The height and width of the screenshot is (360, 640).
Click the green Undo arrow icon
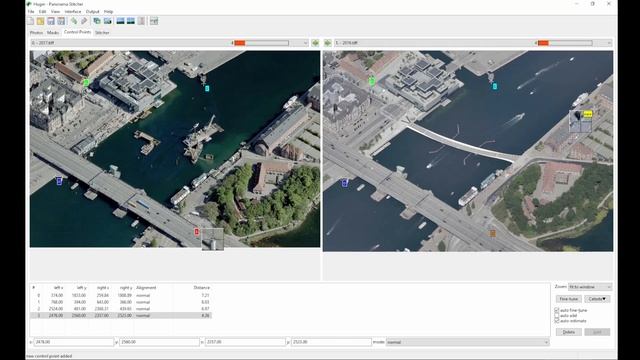pyautogui.click(x=74, y=21)
